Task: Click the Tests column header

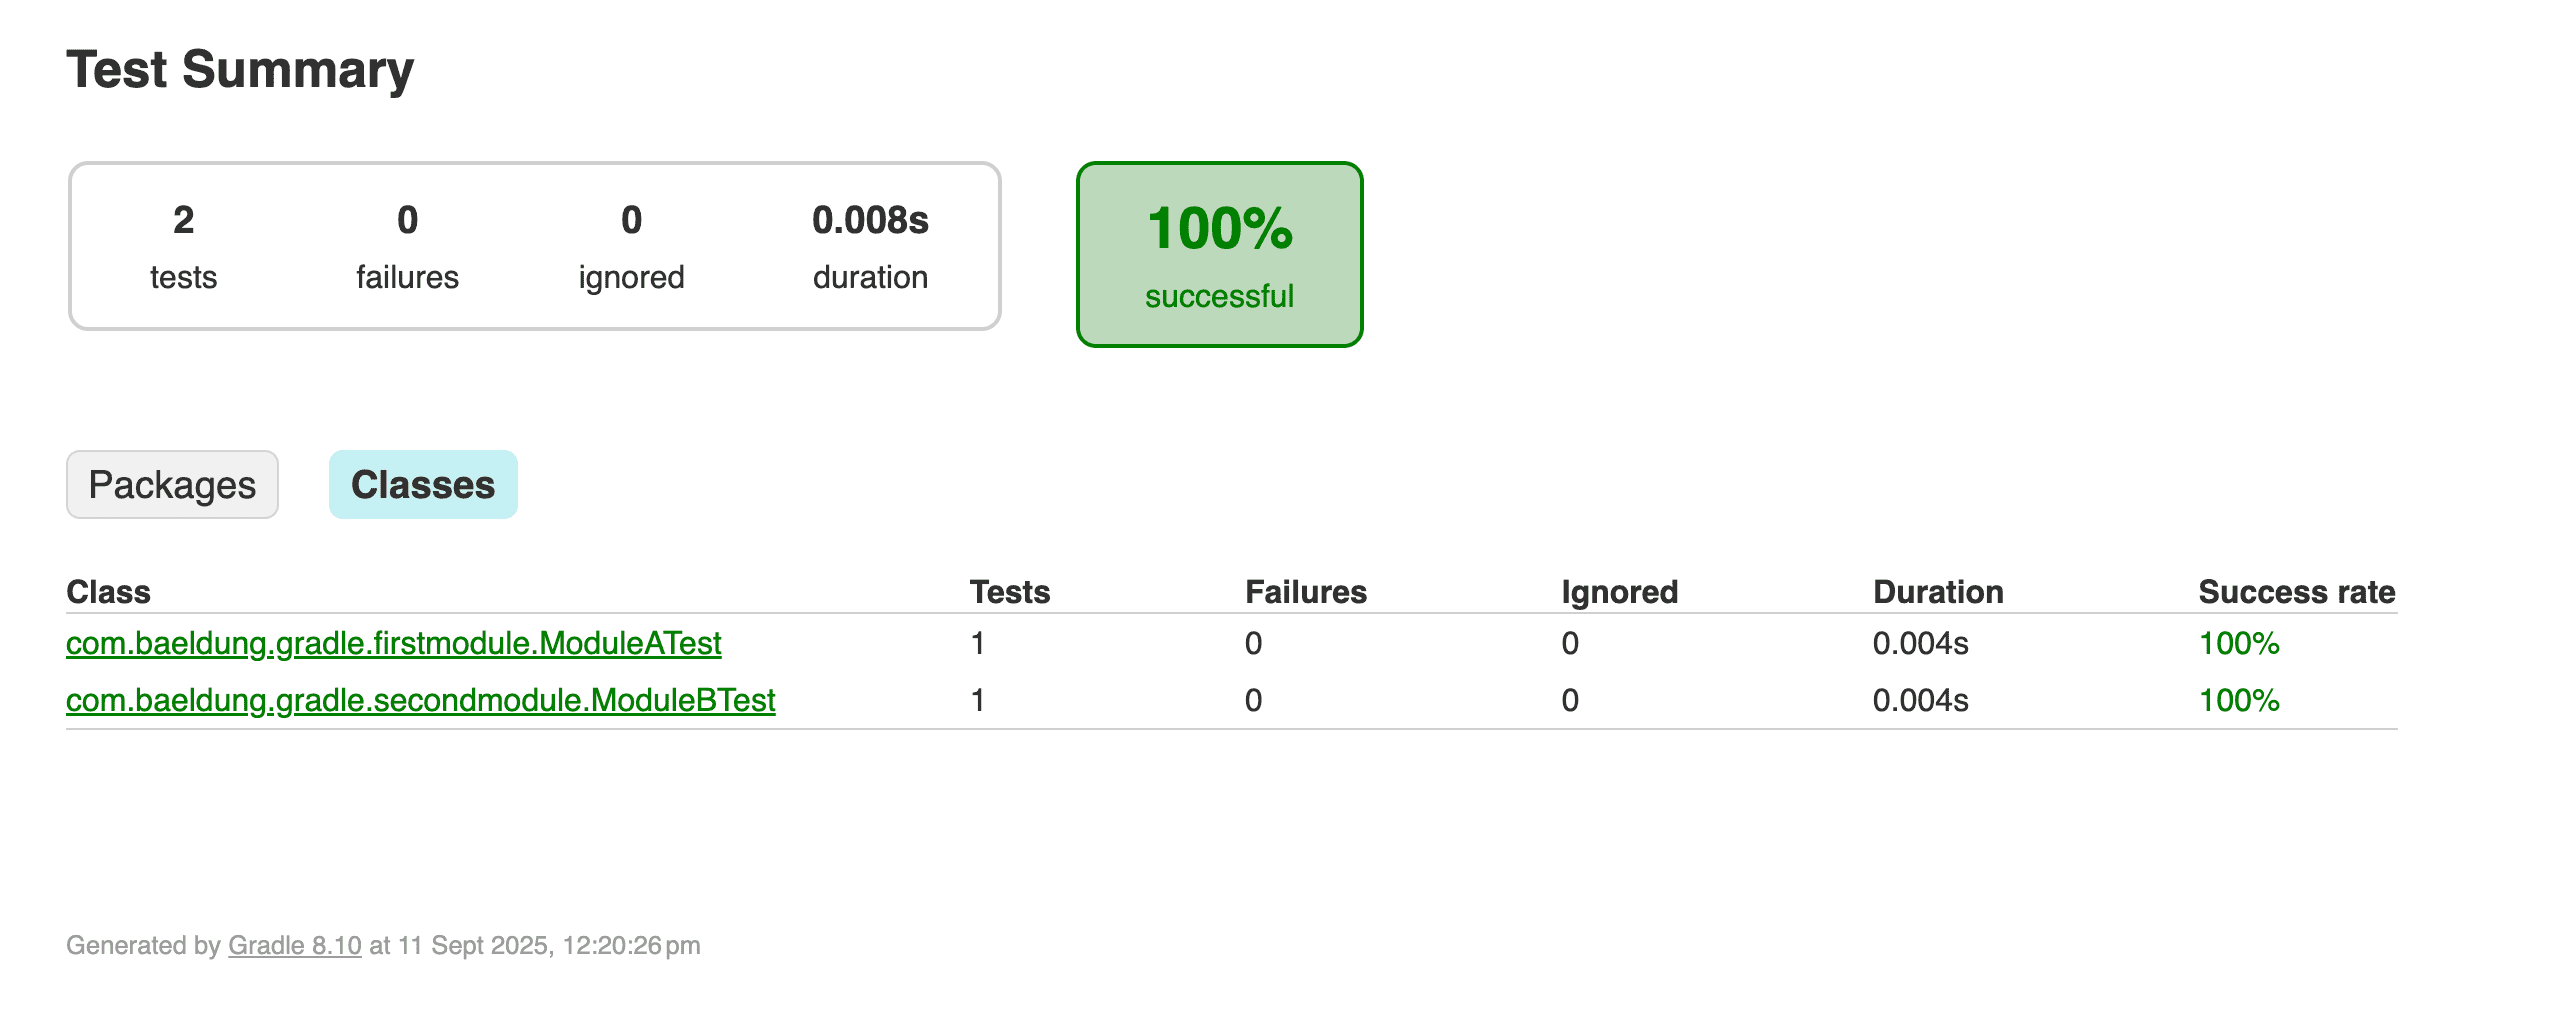Action: coord(1010,591)
